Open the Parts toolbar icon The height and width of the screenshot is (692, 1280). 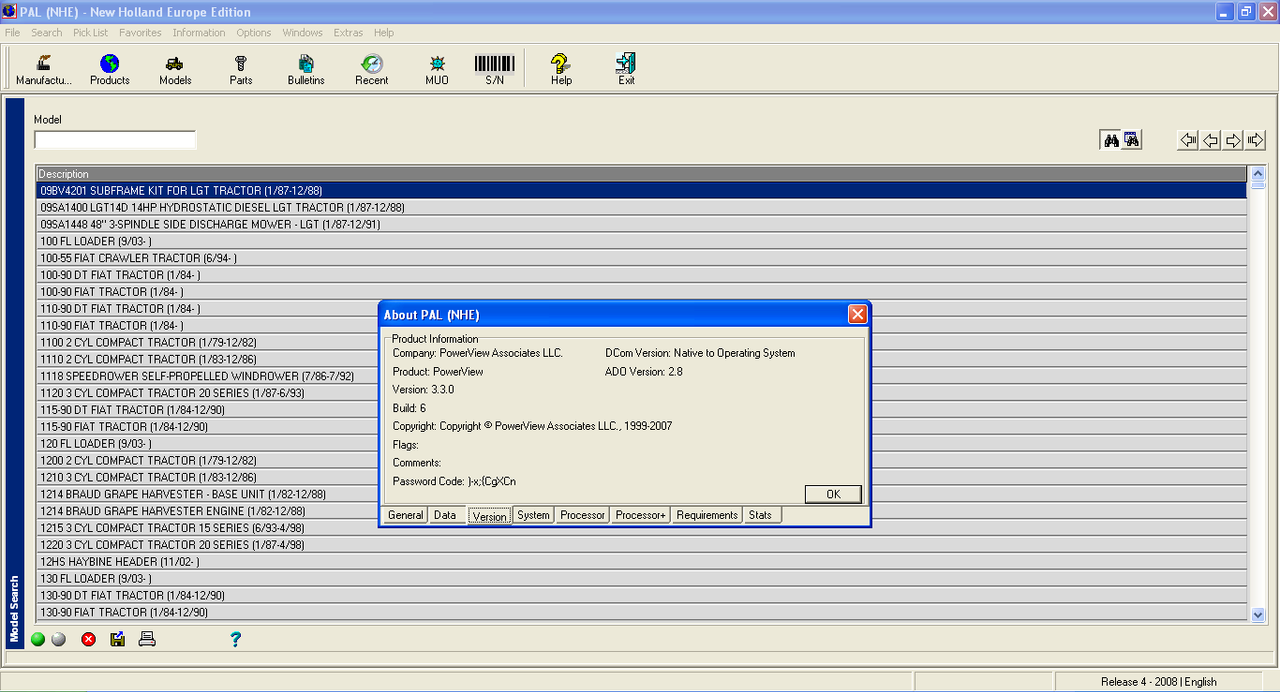pyautogui.click(x=241, y=69)
